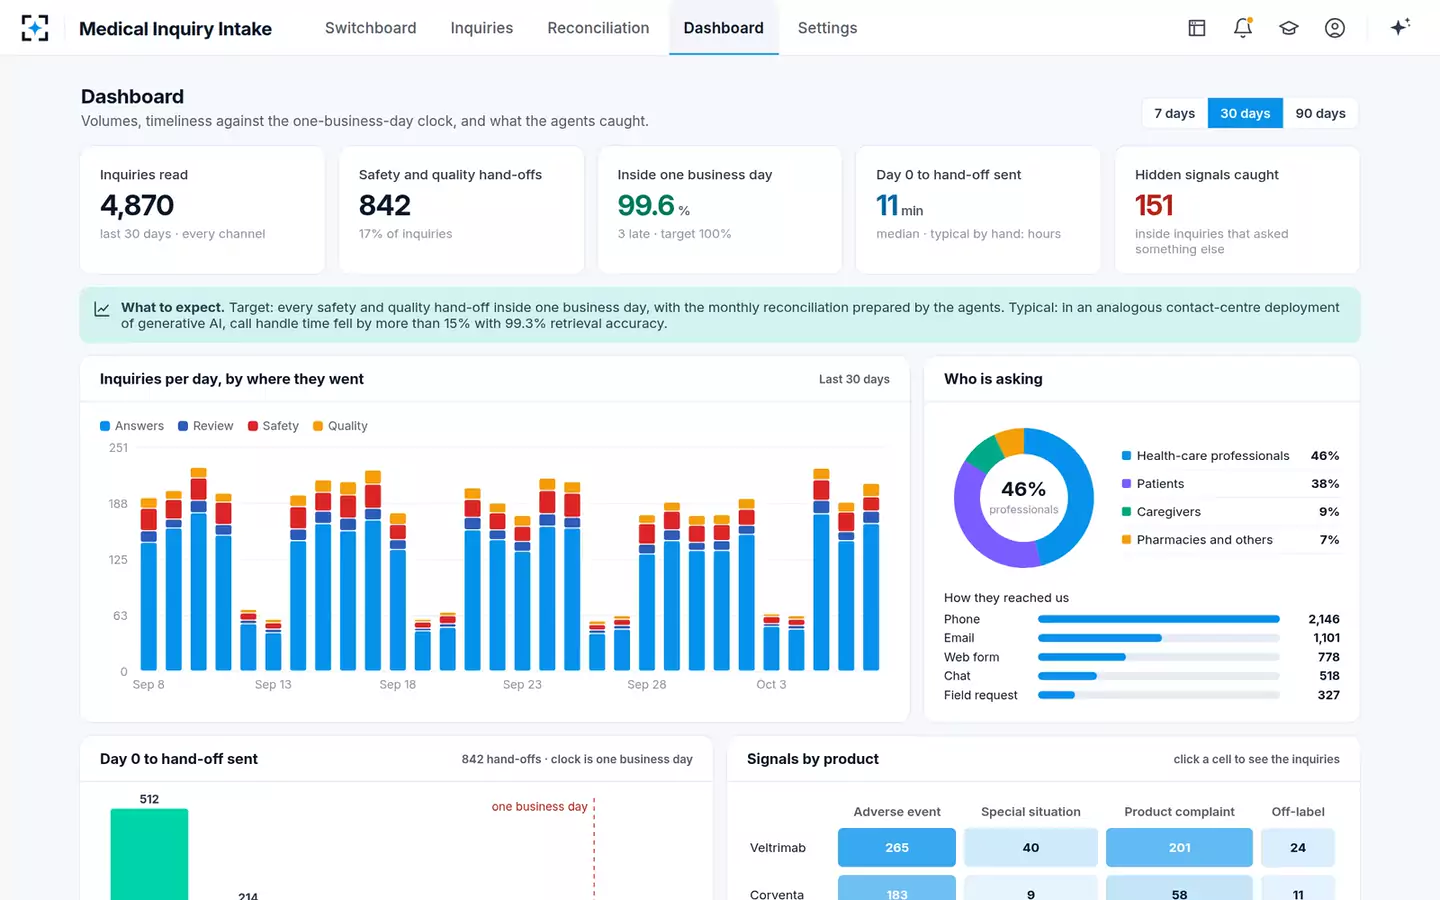
Task: Set the time range to 7 days
Action: [1175, 113]
